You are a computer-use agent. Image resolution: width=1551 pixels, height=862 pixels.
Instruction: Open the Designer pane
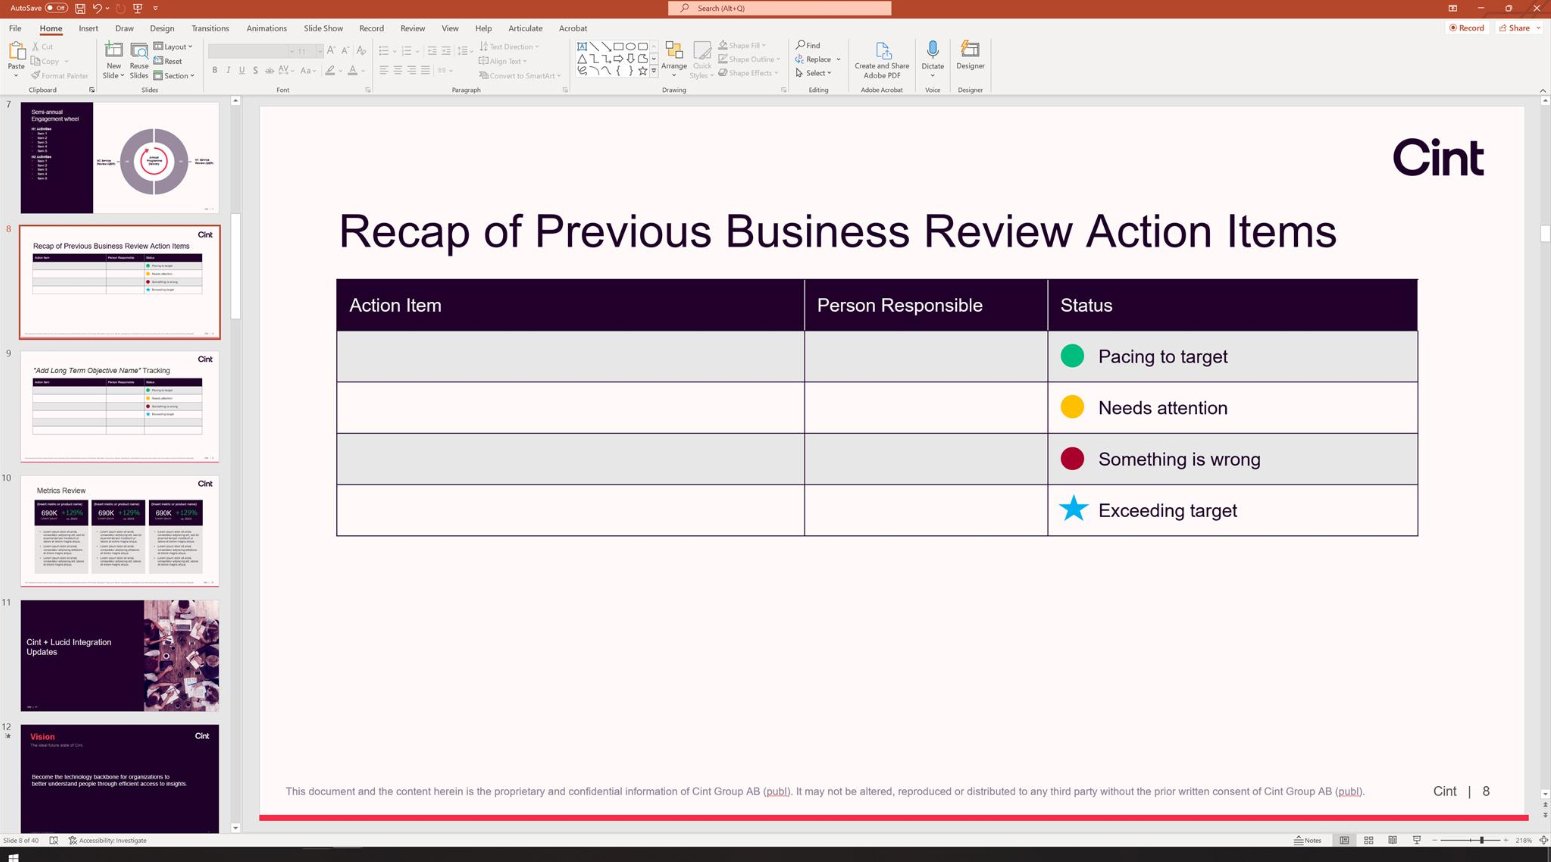pyautogui.click(x=970, y=55)
